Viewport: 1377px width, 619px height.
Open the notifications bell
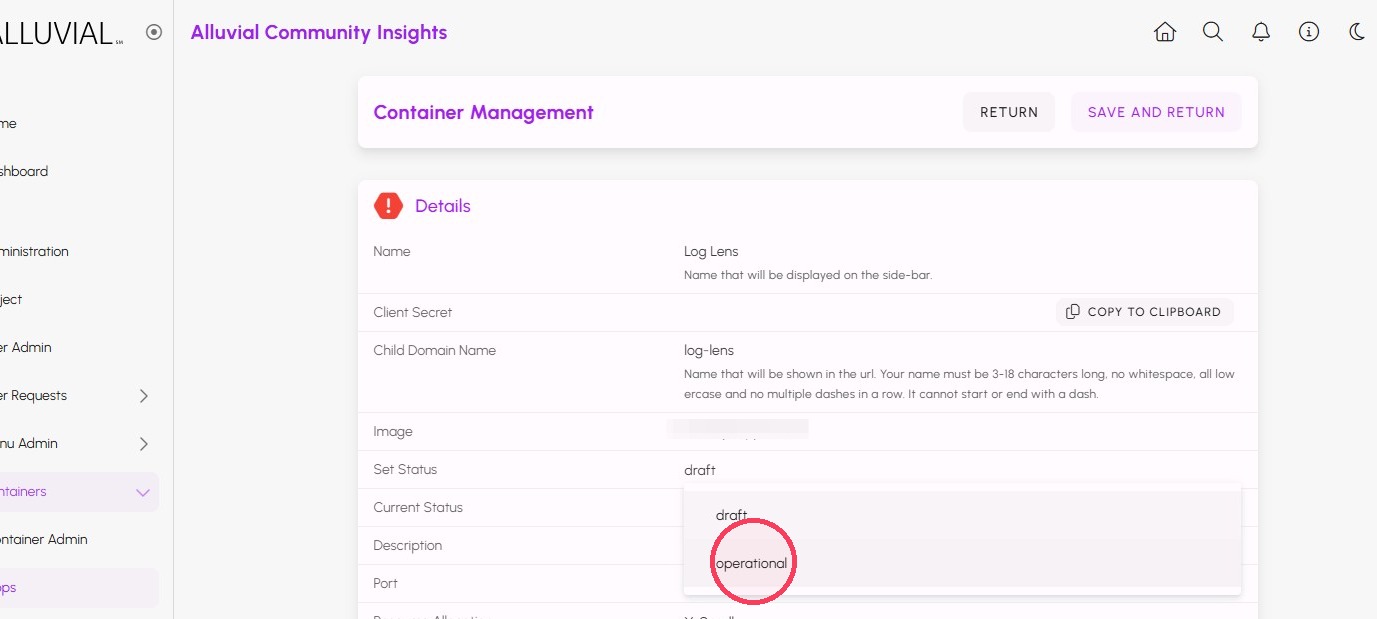point(1261,32)
